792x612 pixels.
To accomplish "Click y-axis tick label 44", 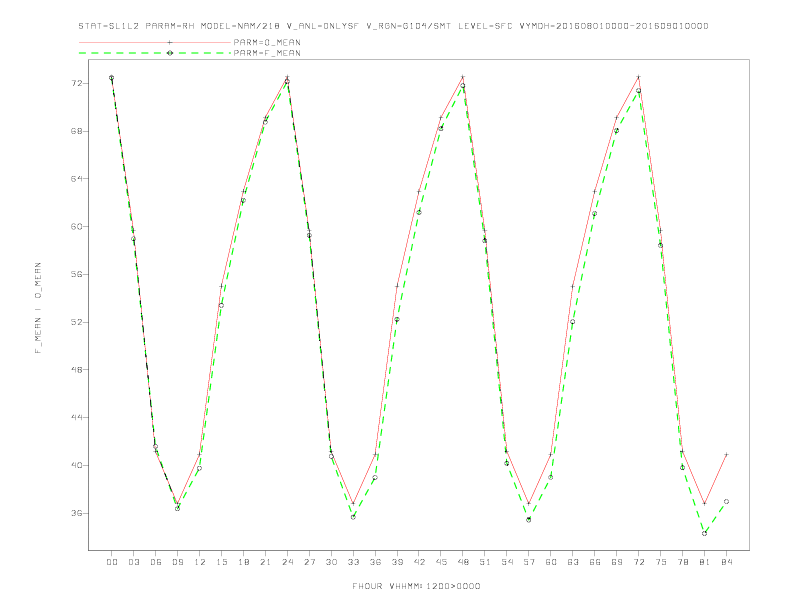I will [x=76, y=418].
